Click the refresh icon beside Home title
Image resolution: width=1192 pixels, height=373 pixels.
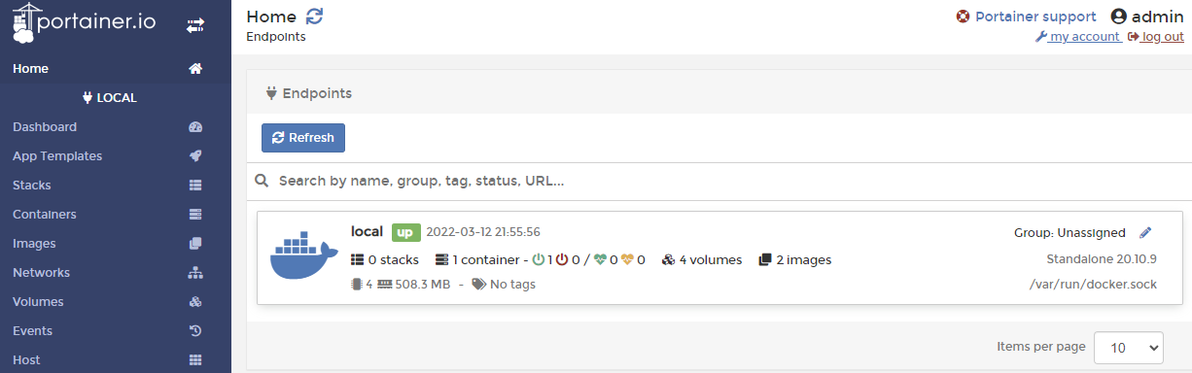click(314, 16)
